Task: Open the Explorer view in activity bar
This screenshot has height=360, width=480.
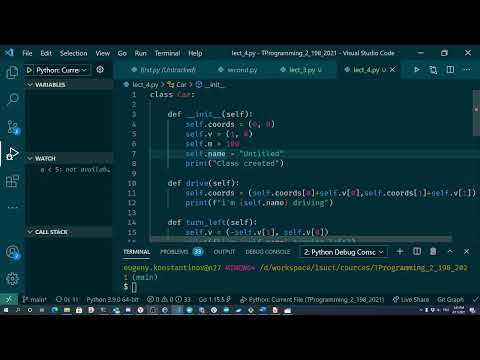Action: [12, 72]
